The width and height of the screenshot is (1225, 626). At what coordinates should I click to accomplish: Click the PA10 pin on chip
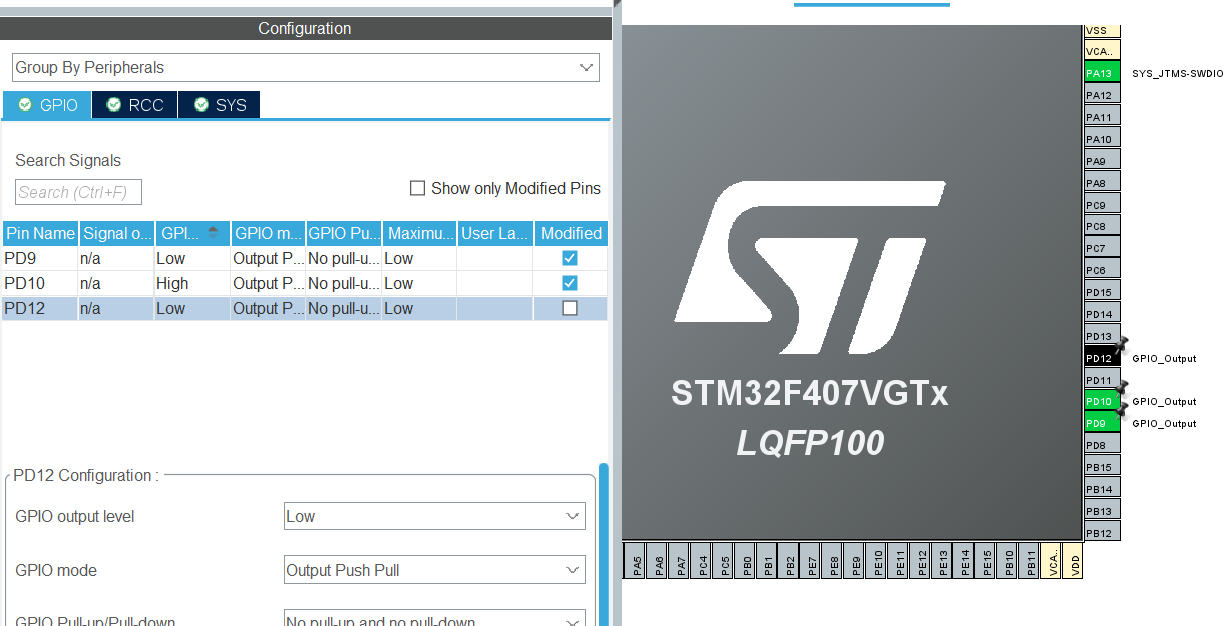(x=1102, y=139)
